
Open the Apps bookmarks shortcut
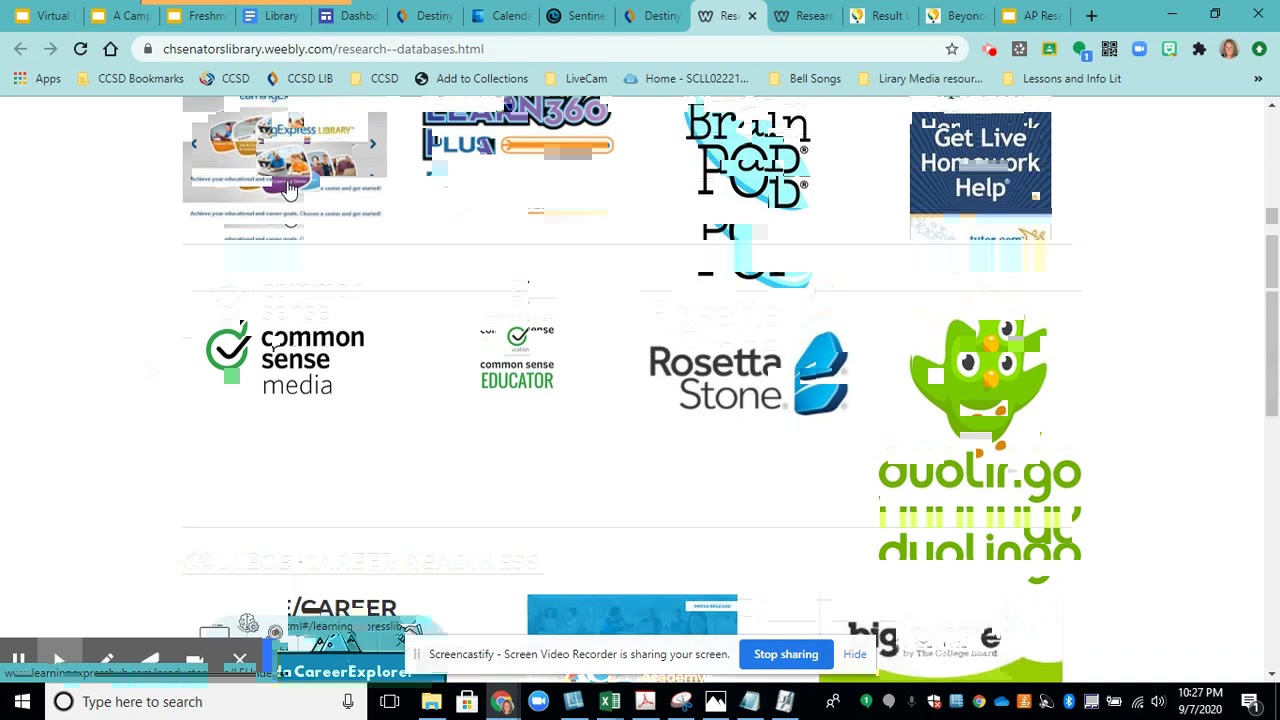tap(37, 78)
